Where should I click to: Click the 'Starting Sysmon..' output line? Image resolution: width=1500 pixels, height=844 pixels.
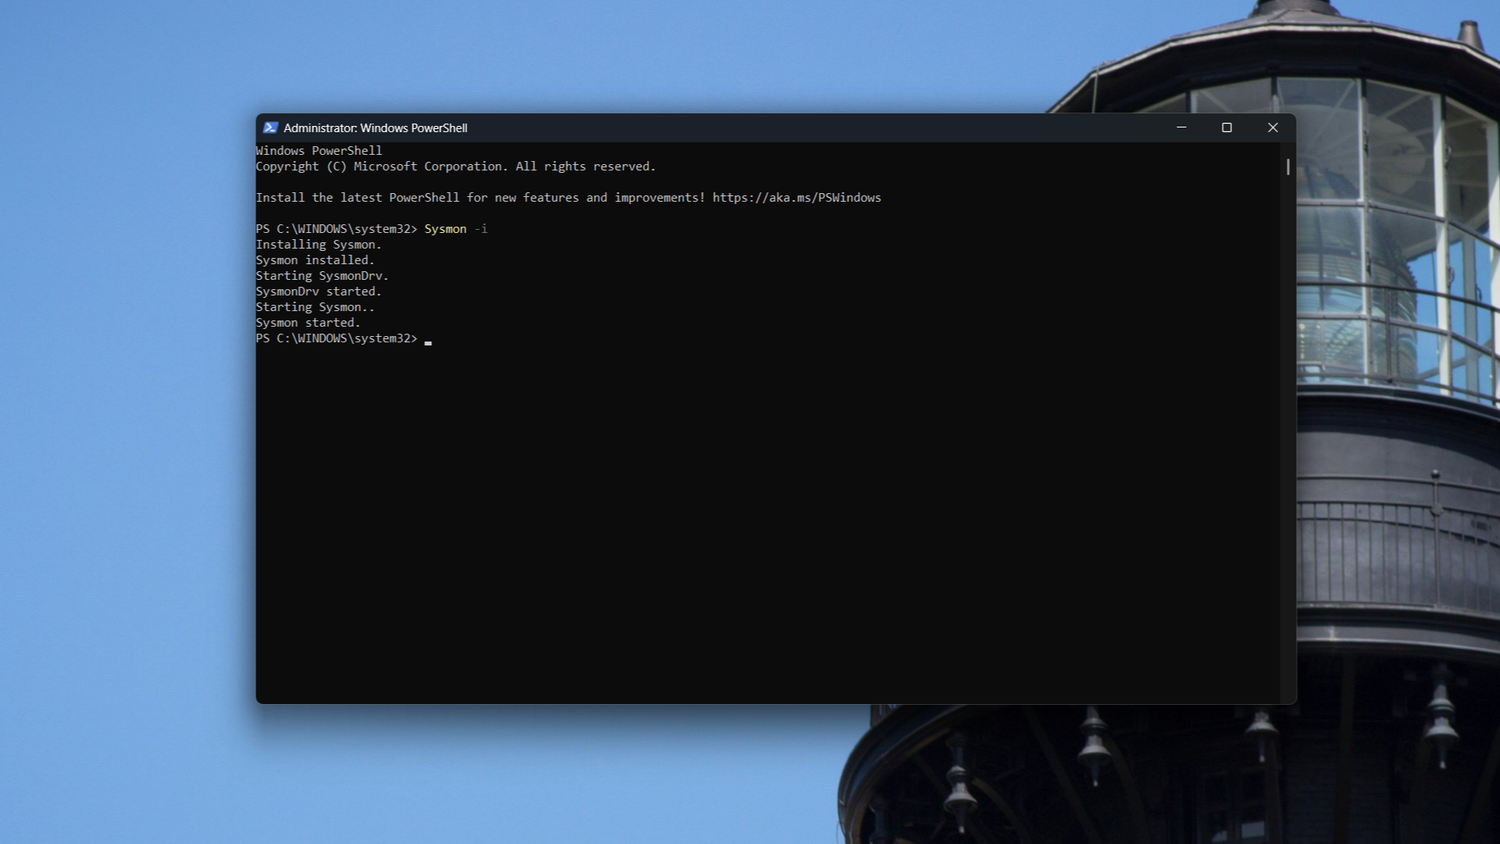[315, 307]
